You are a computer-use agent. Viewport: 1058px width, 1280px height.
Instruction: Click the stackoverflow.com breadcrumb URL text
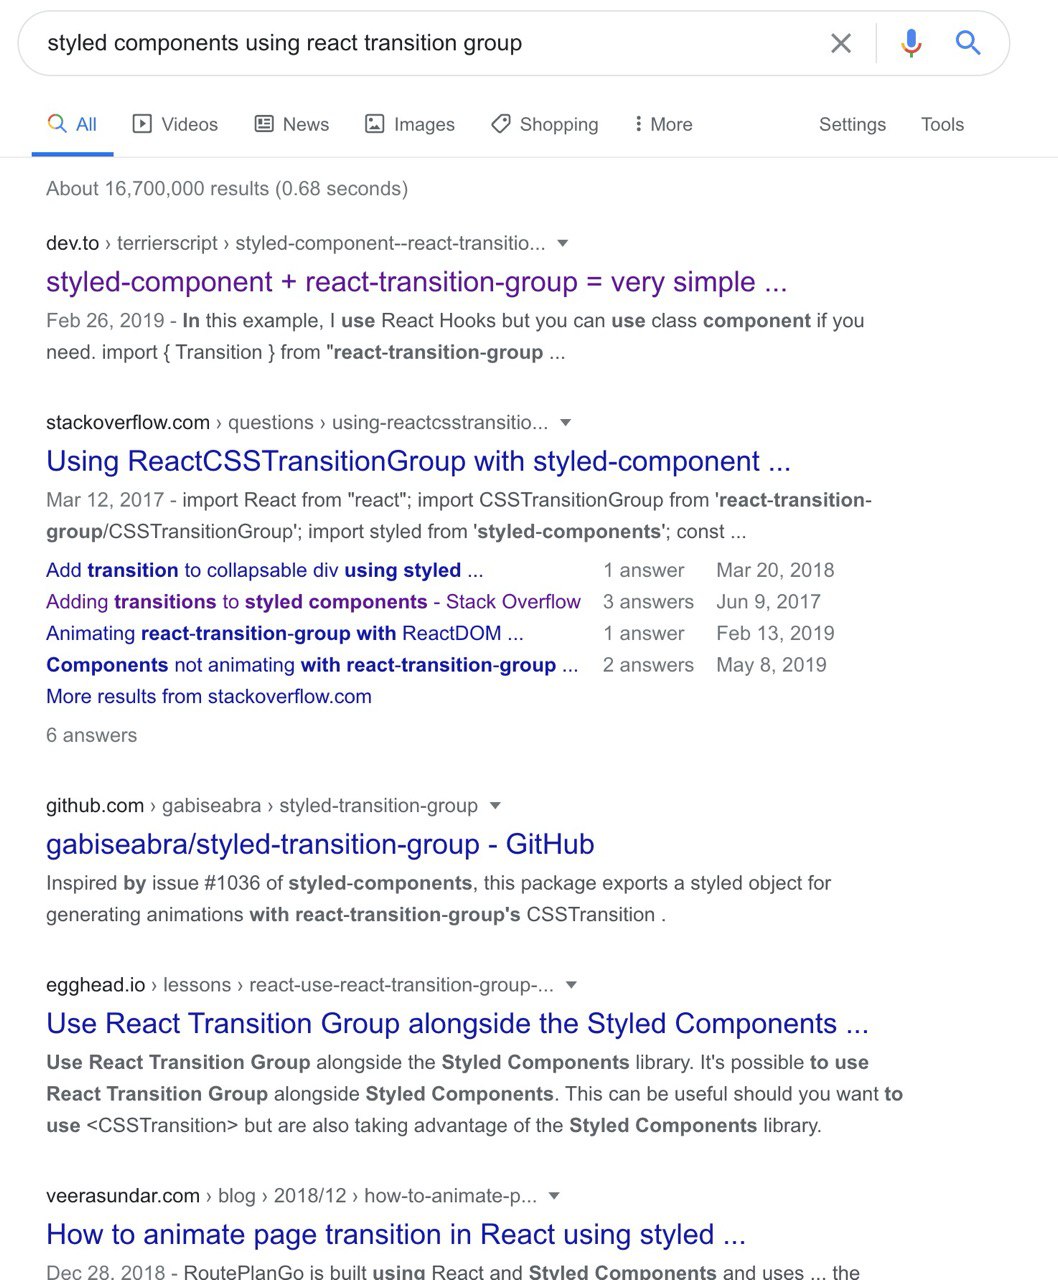297,422
